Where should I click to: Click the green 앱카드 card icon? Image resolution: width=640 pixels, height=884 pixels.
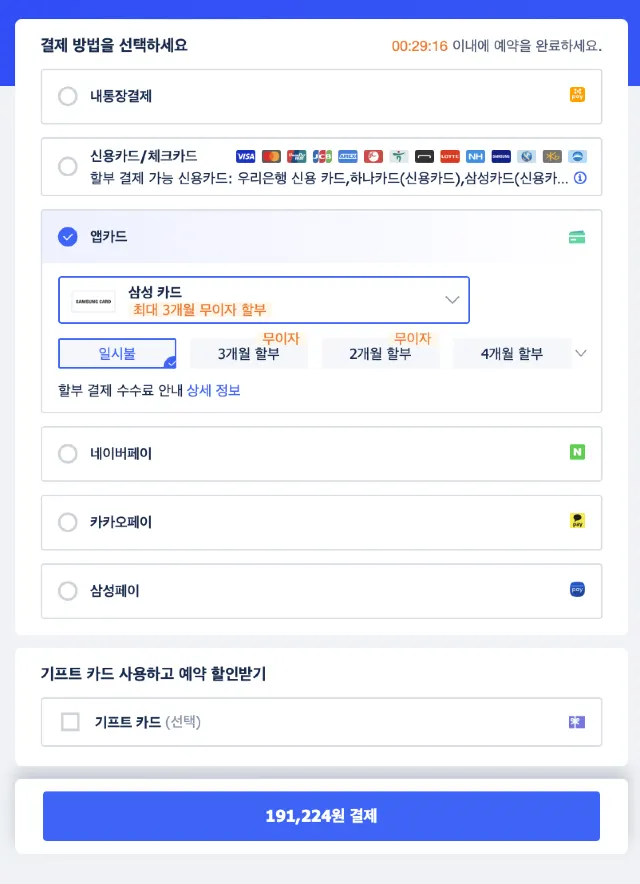point(577,237)
